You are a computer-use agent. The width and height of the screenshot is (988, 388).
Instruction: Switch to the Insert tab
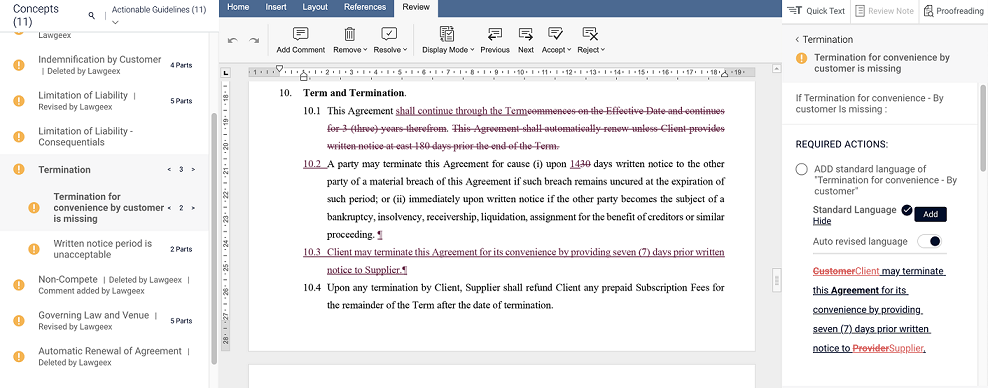pos(276,7)
